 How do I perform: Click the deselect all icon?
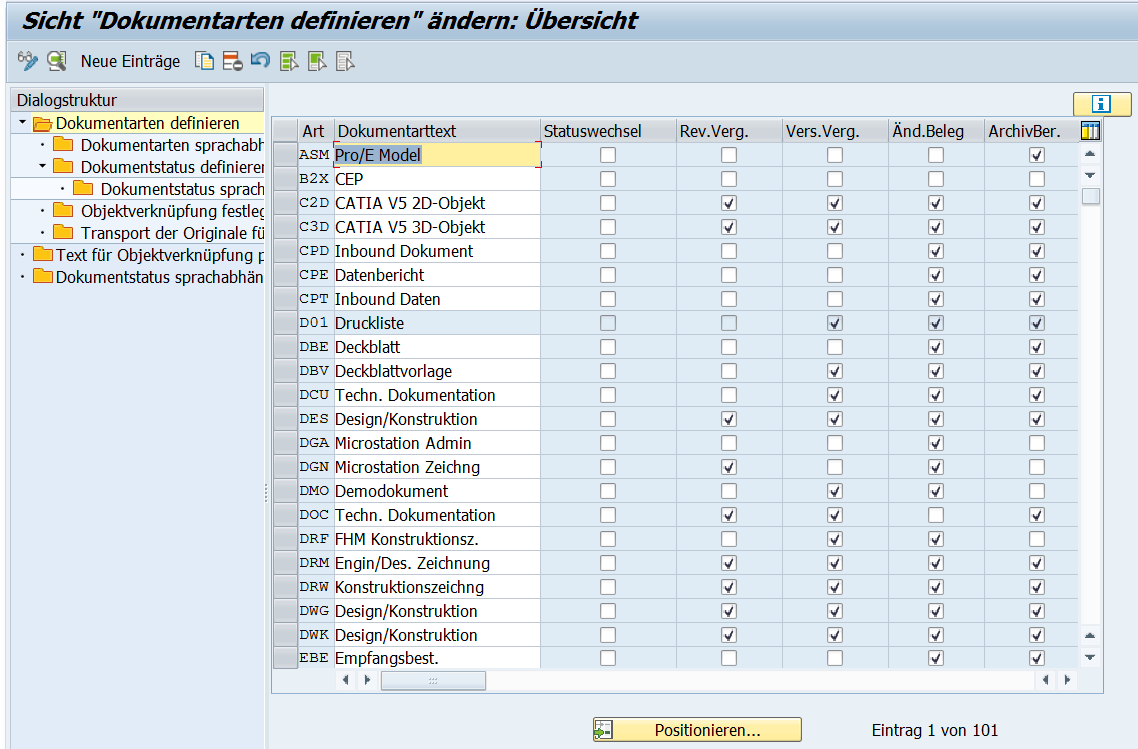tap(345, 61)
